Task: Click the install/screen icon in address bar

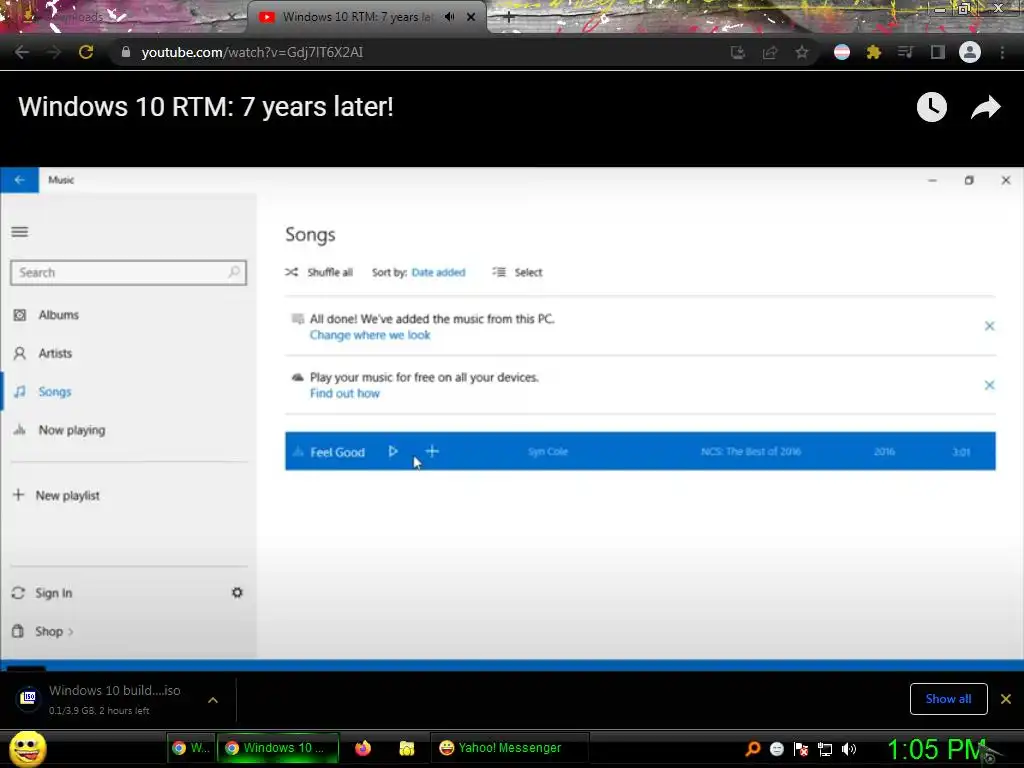Action: [738, 52]
